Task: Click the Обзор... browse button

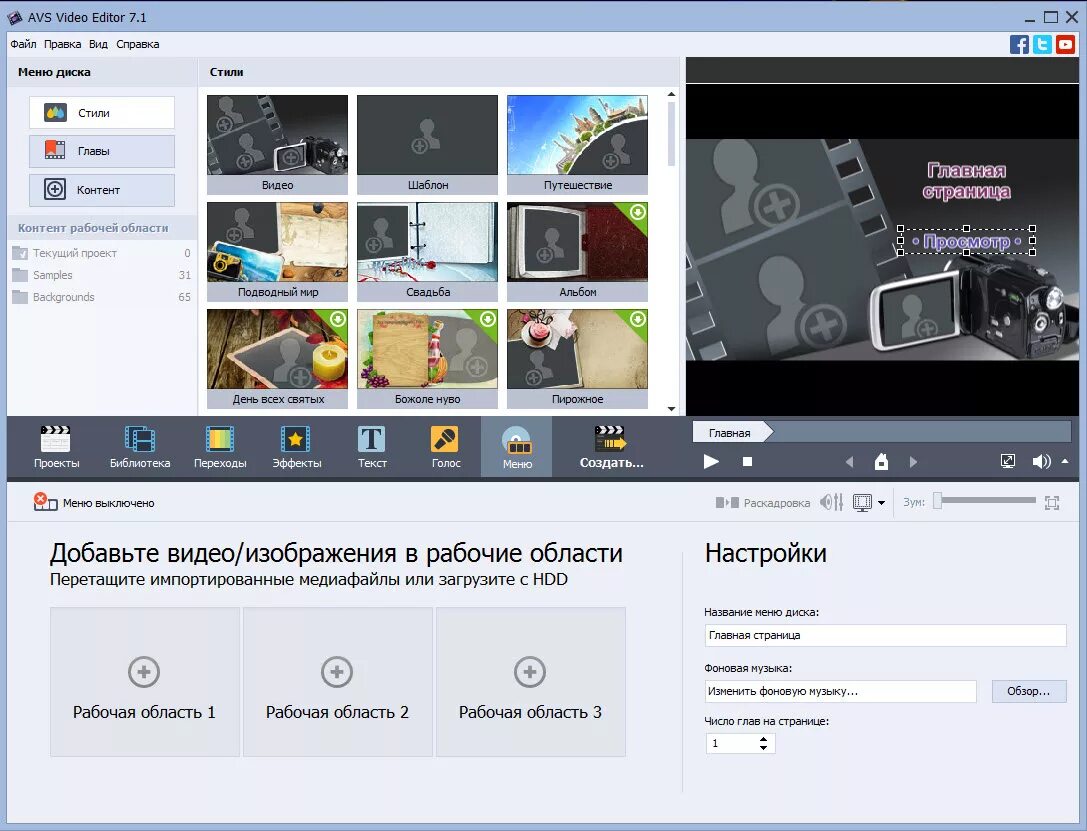Action: [x=1029, y=691]
